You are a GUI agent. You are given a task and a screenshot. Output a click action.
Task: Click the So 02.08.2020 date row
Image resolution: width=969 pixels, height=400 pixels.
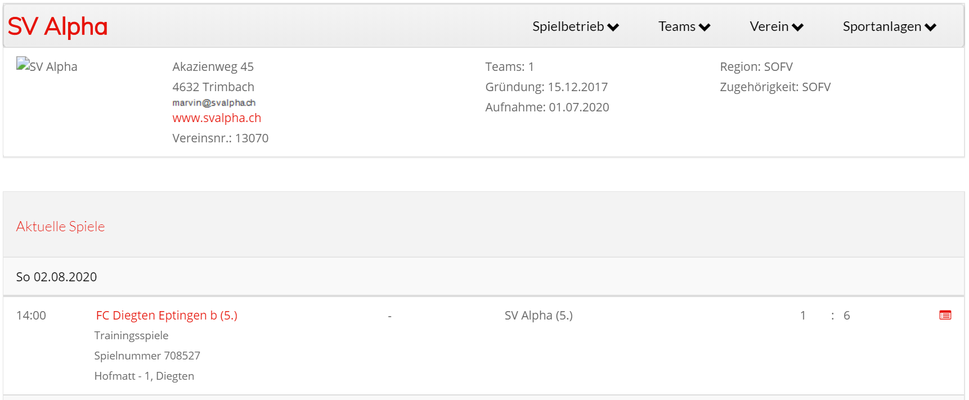pyautogui.click(x=484, y=276)
